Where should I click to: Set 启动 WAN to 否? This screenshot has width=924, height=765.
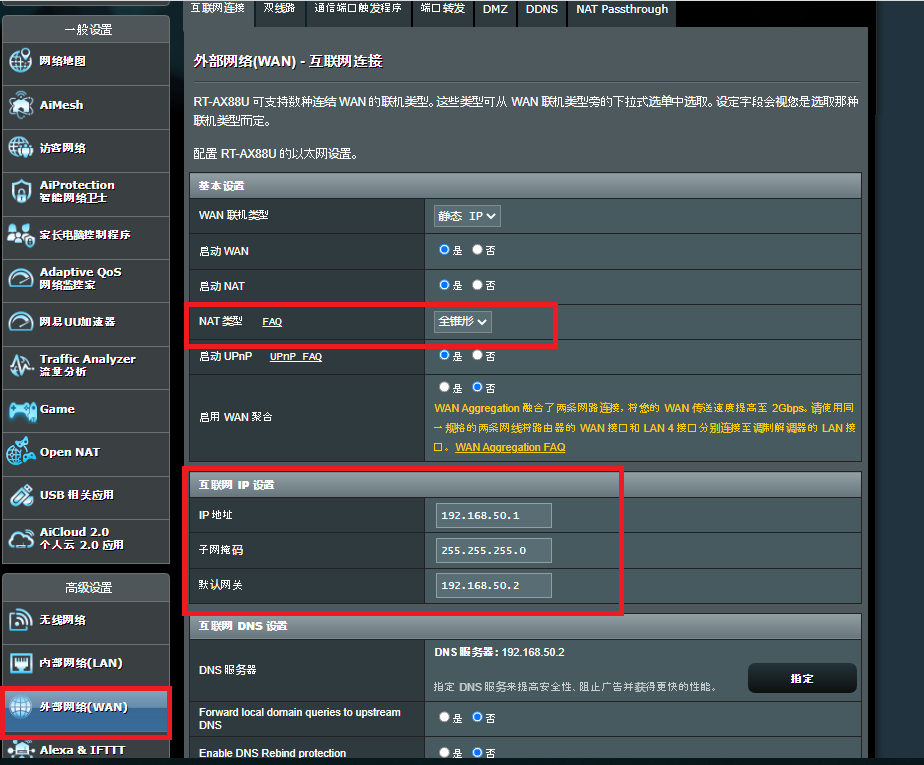click(477, 250)
